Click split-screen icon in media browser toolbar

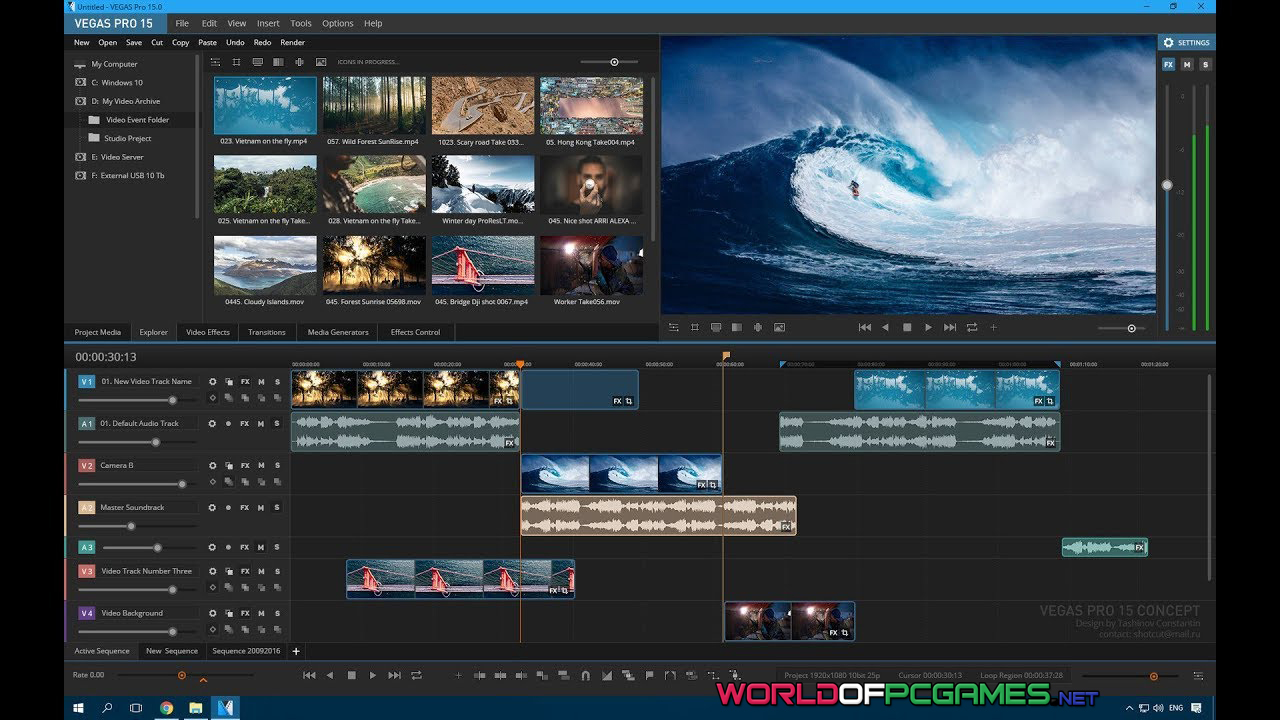pos(278,62)
